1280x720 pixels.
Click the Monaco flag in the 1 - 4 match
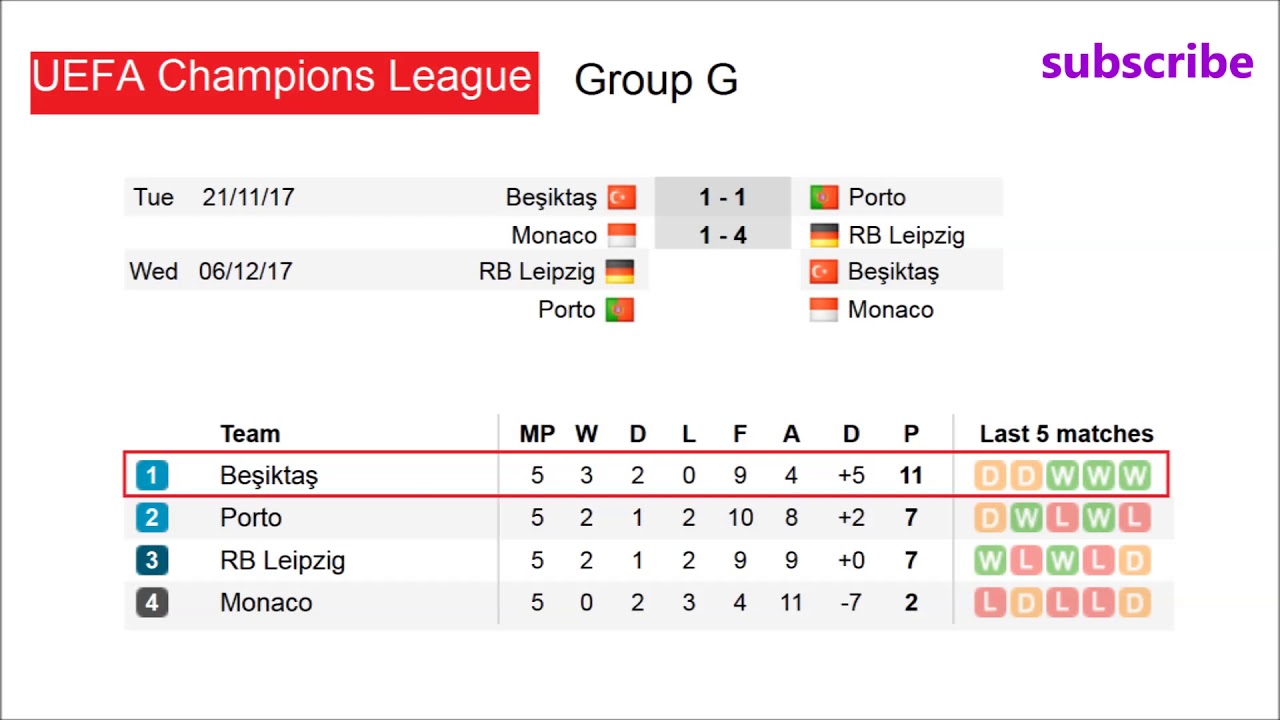(621, 235)
